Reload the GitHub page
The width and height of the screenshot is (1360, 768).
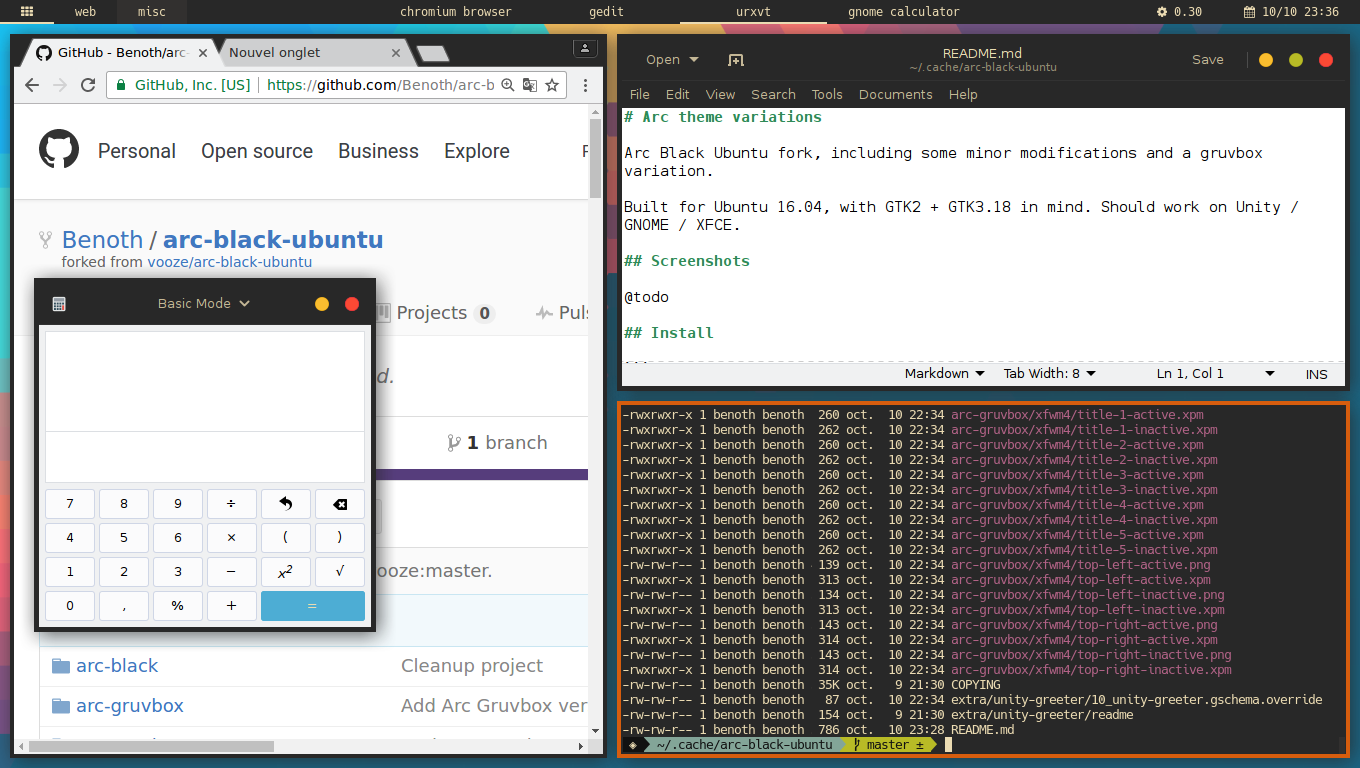pos(88,85)
